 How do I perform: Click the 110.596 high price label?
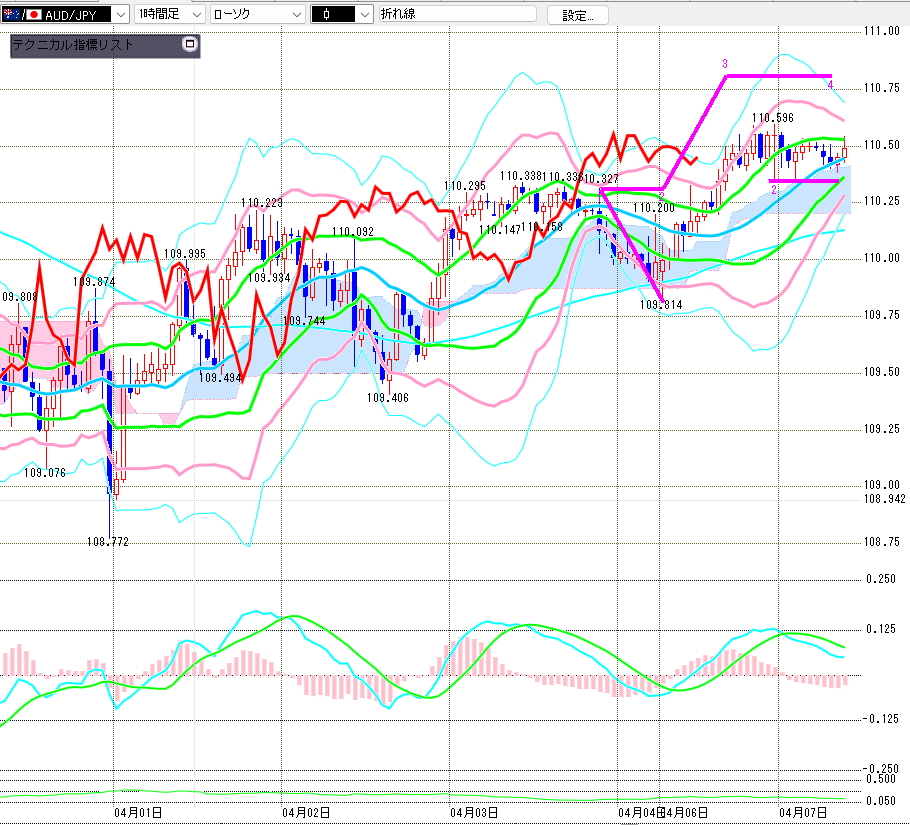[x=773, y=118]
